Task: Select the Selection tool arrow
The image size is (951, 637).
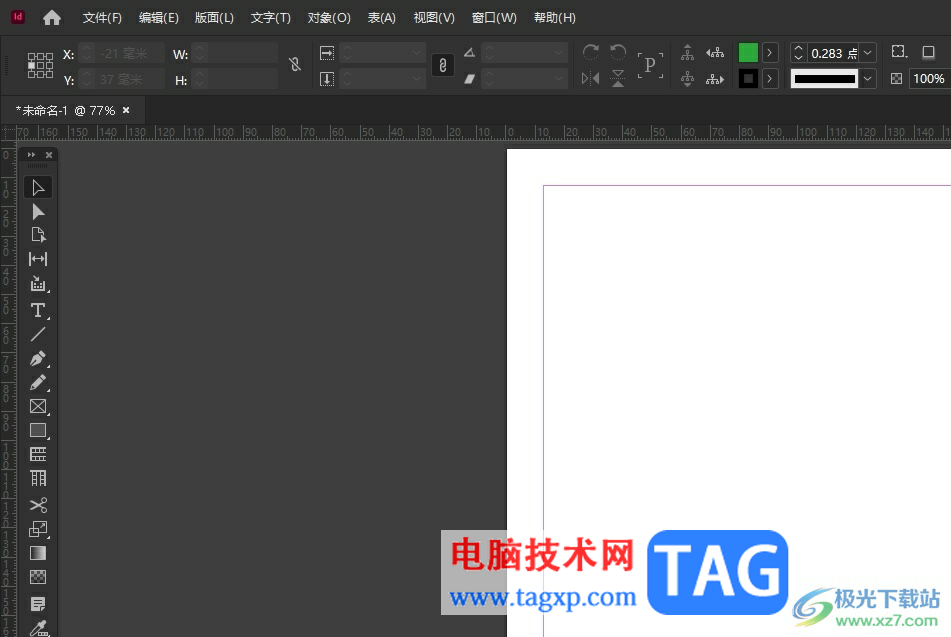Action: pos(38,187)
